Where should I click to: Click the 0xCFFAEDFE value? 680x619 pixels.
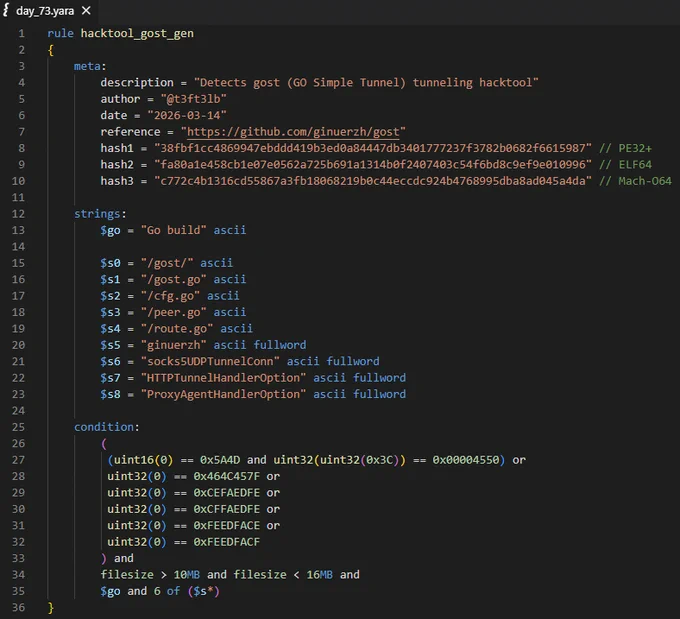(227, 509)
